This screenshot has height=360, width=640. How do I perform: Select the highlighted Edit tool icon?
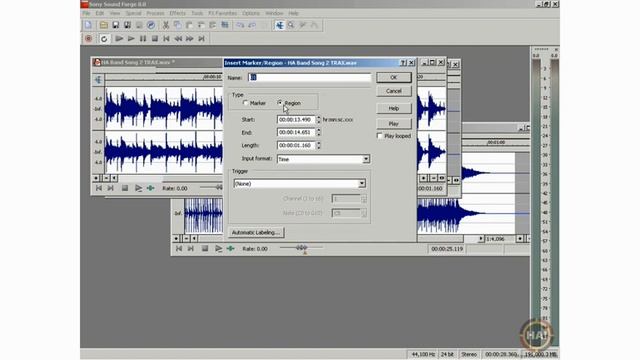[280, 25]
